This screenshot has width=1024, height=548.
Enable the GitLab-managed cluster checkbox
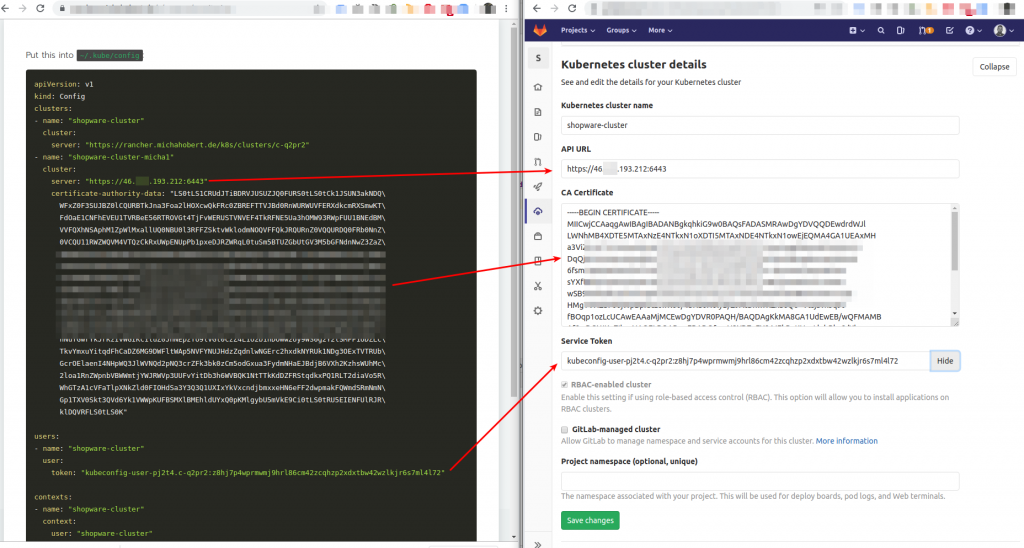[564, 430]
